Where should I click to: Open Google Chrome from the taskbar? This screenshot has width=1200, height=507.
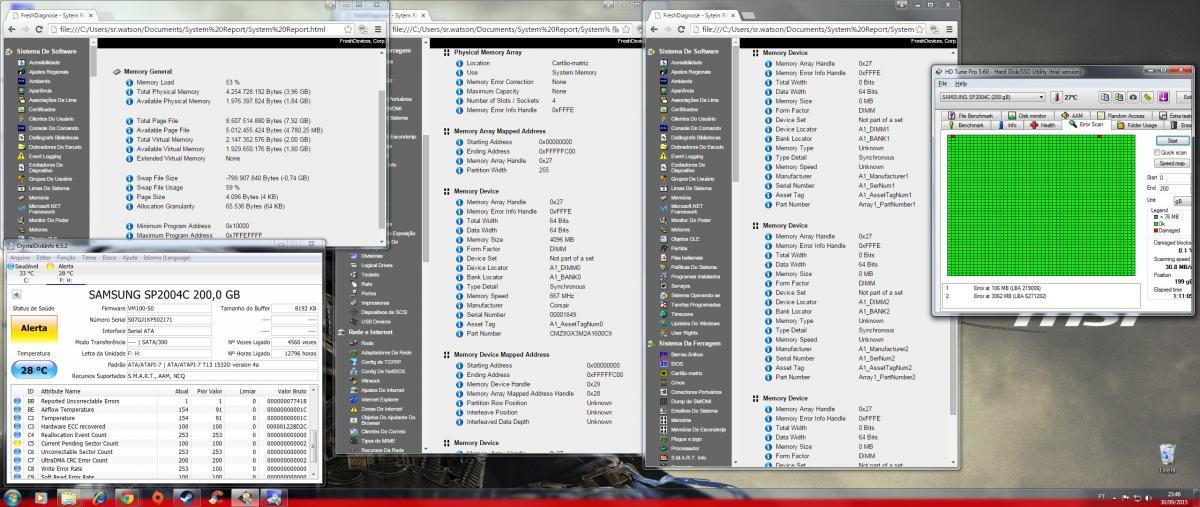[x=126, y=497]
